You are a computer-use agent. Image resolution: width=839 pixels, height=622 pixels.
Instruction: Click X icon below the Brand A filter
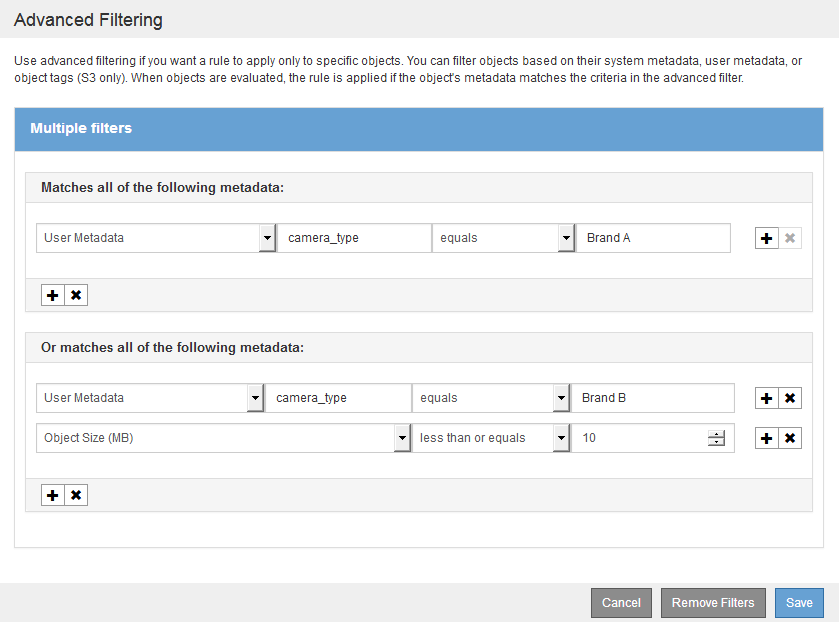[76, 295]
